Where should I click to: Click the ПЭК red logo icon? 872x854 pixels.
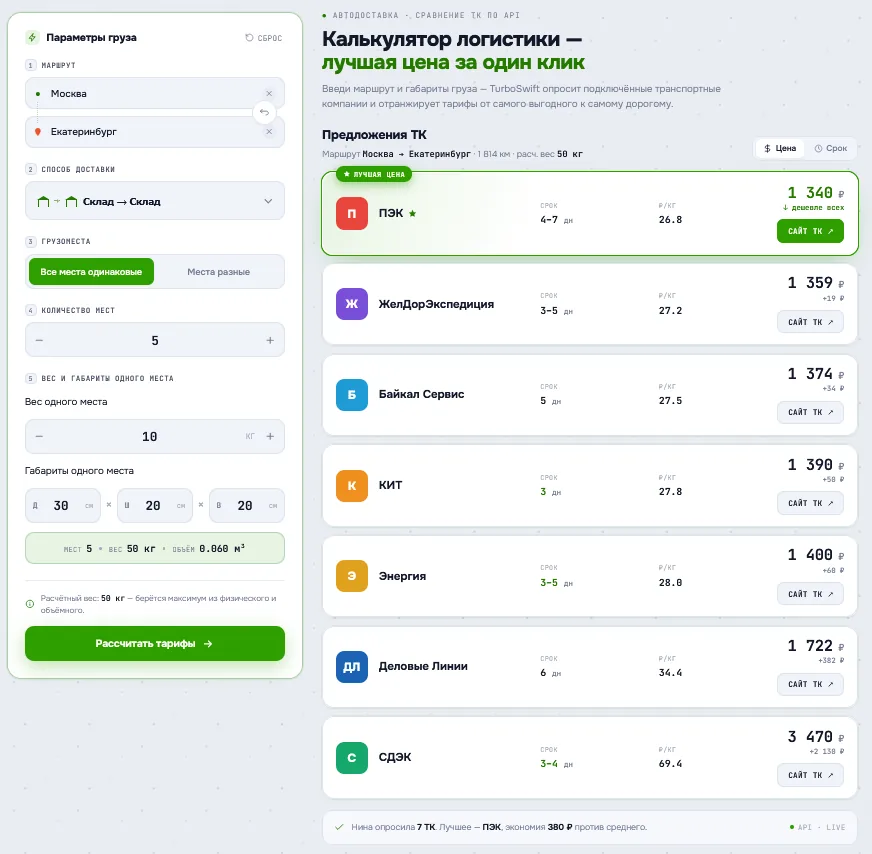(x=352, y=214)
